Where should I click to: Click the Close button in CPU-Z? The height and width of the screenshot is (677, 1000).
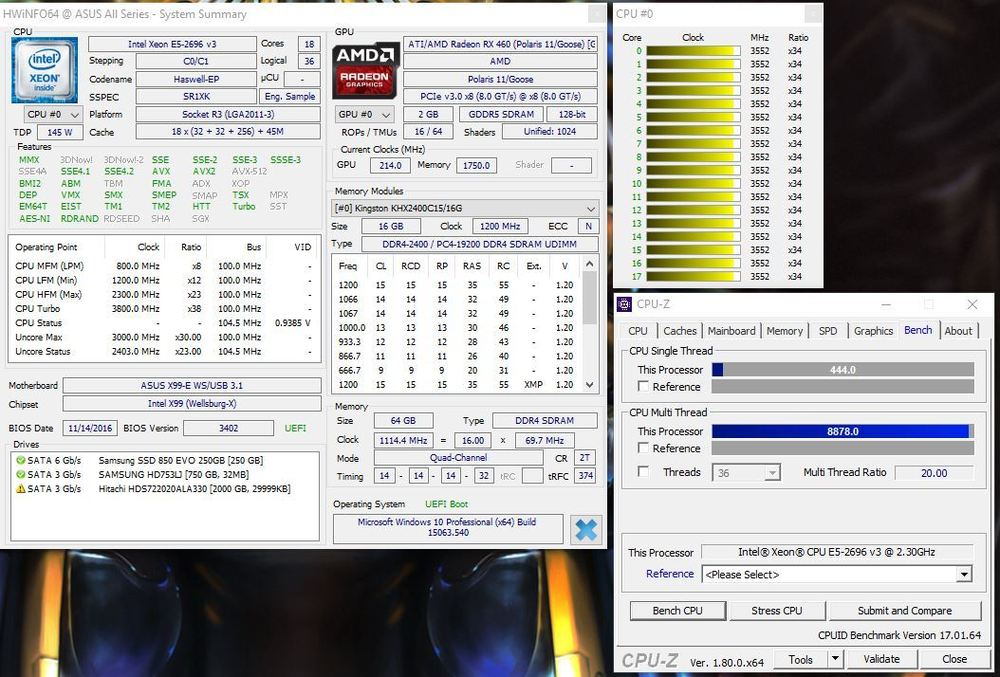[954, 659]
